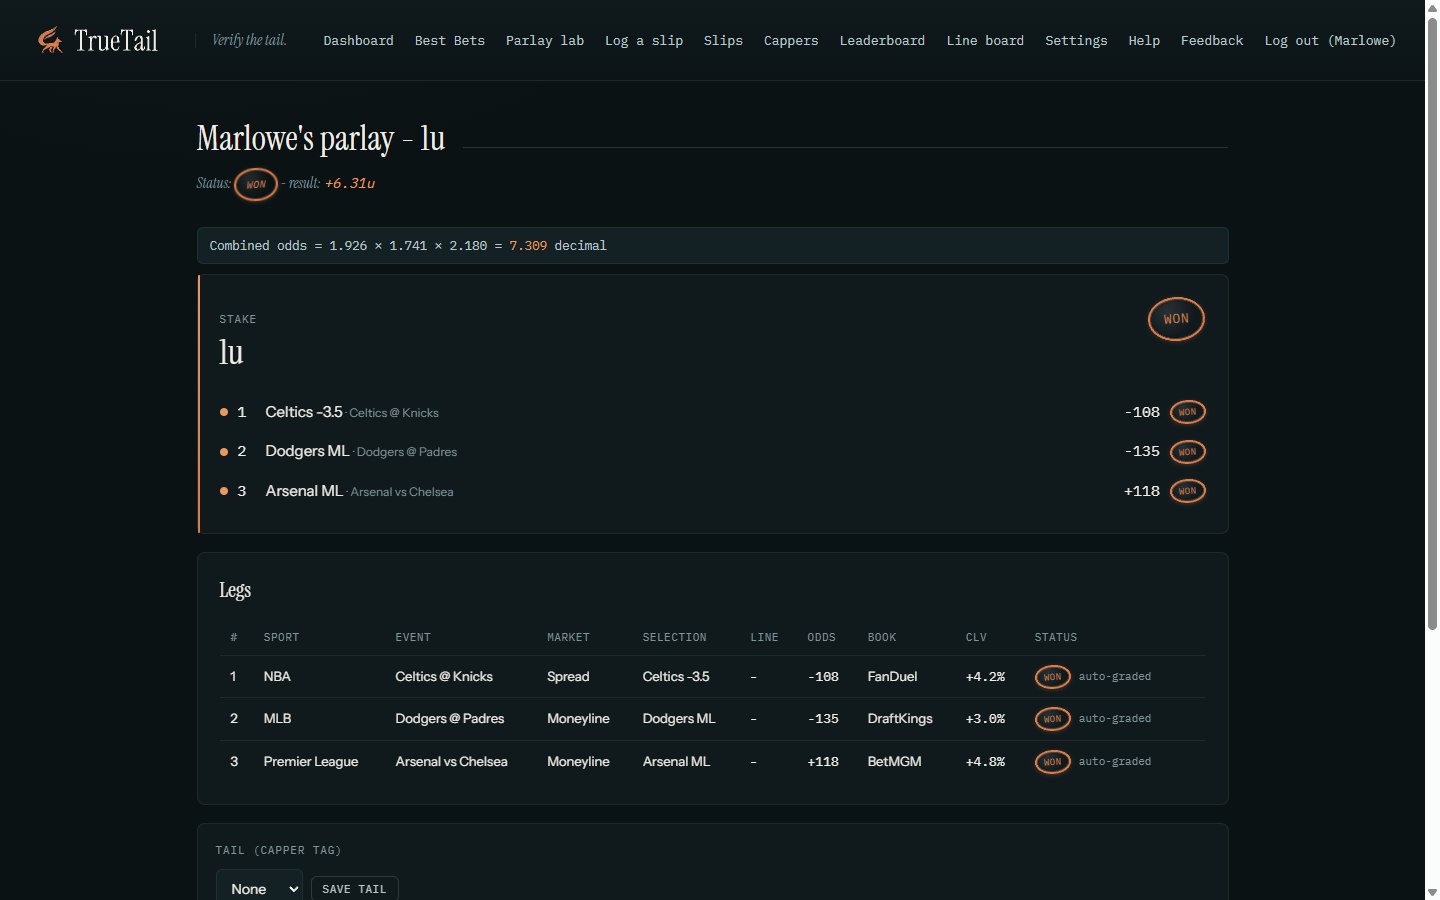Open the Help page

pyautogui.click(x=1144, y=41)
